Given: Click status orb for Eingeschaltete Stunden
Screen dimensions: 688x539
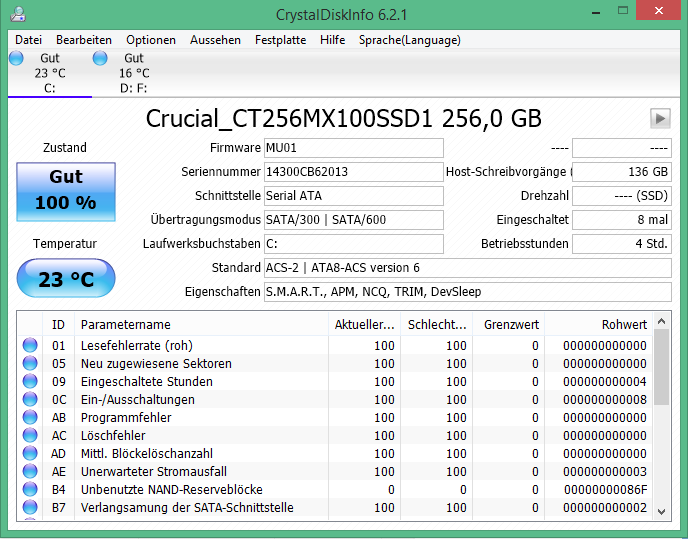Looking at the screenshot, I should 30,381.
